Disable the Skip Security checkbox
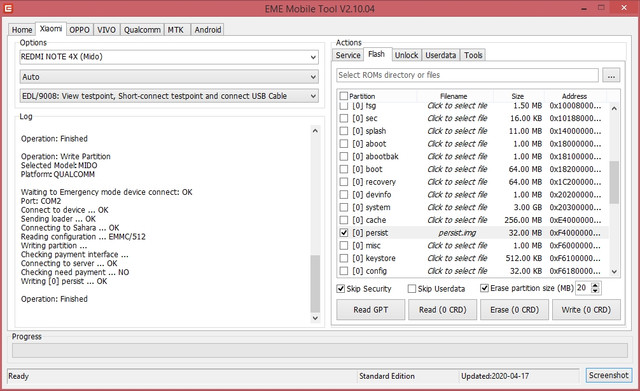 pyautogui.click(x=341, y=289)
